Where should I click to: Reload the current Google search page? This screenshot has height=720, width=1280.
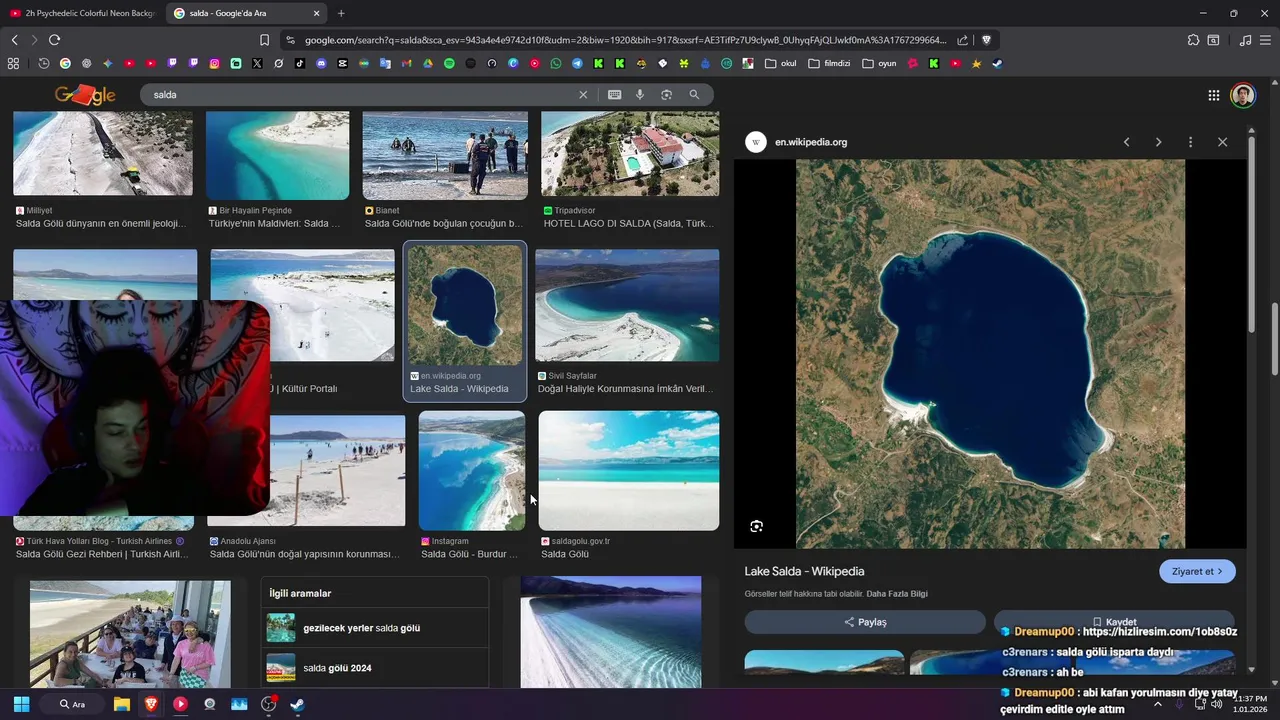[x=54, y=40]
